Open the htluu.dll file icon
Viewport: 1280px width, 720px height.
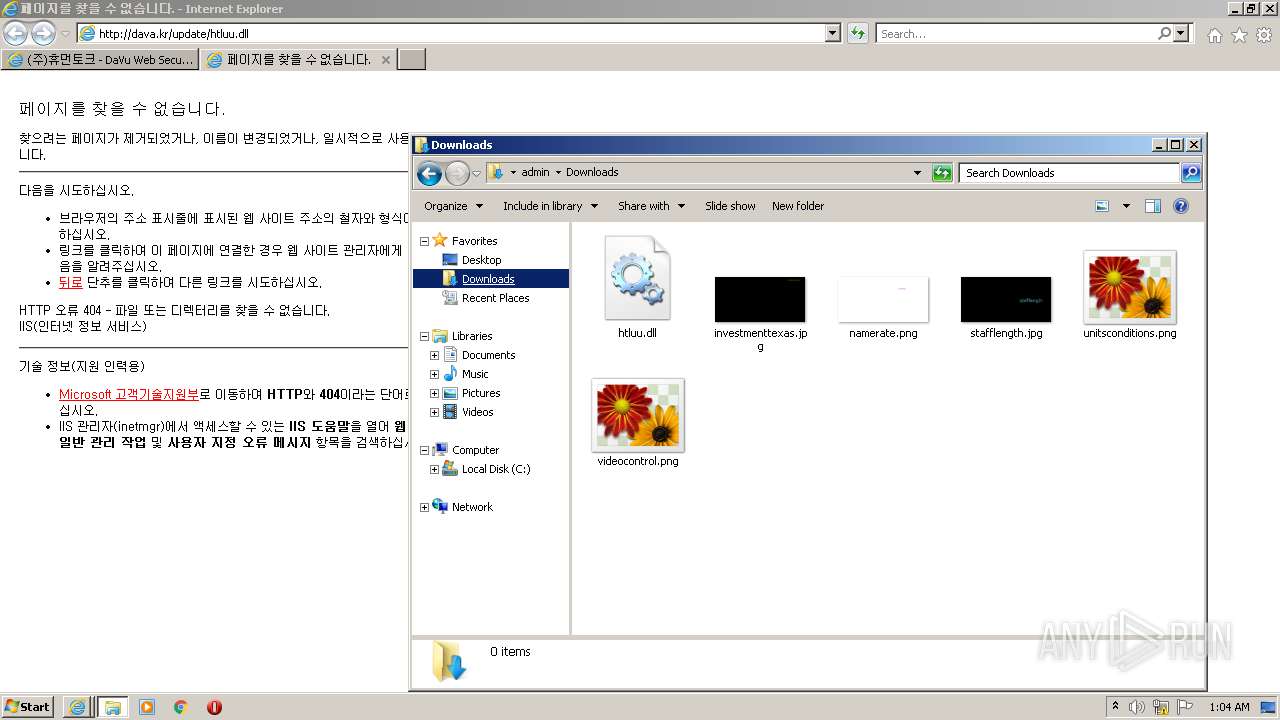pos(637,278)
